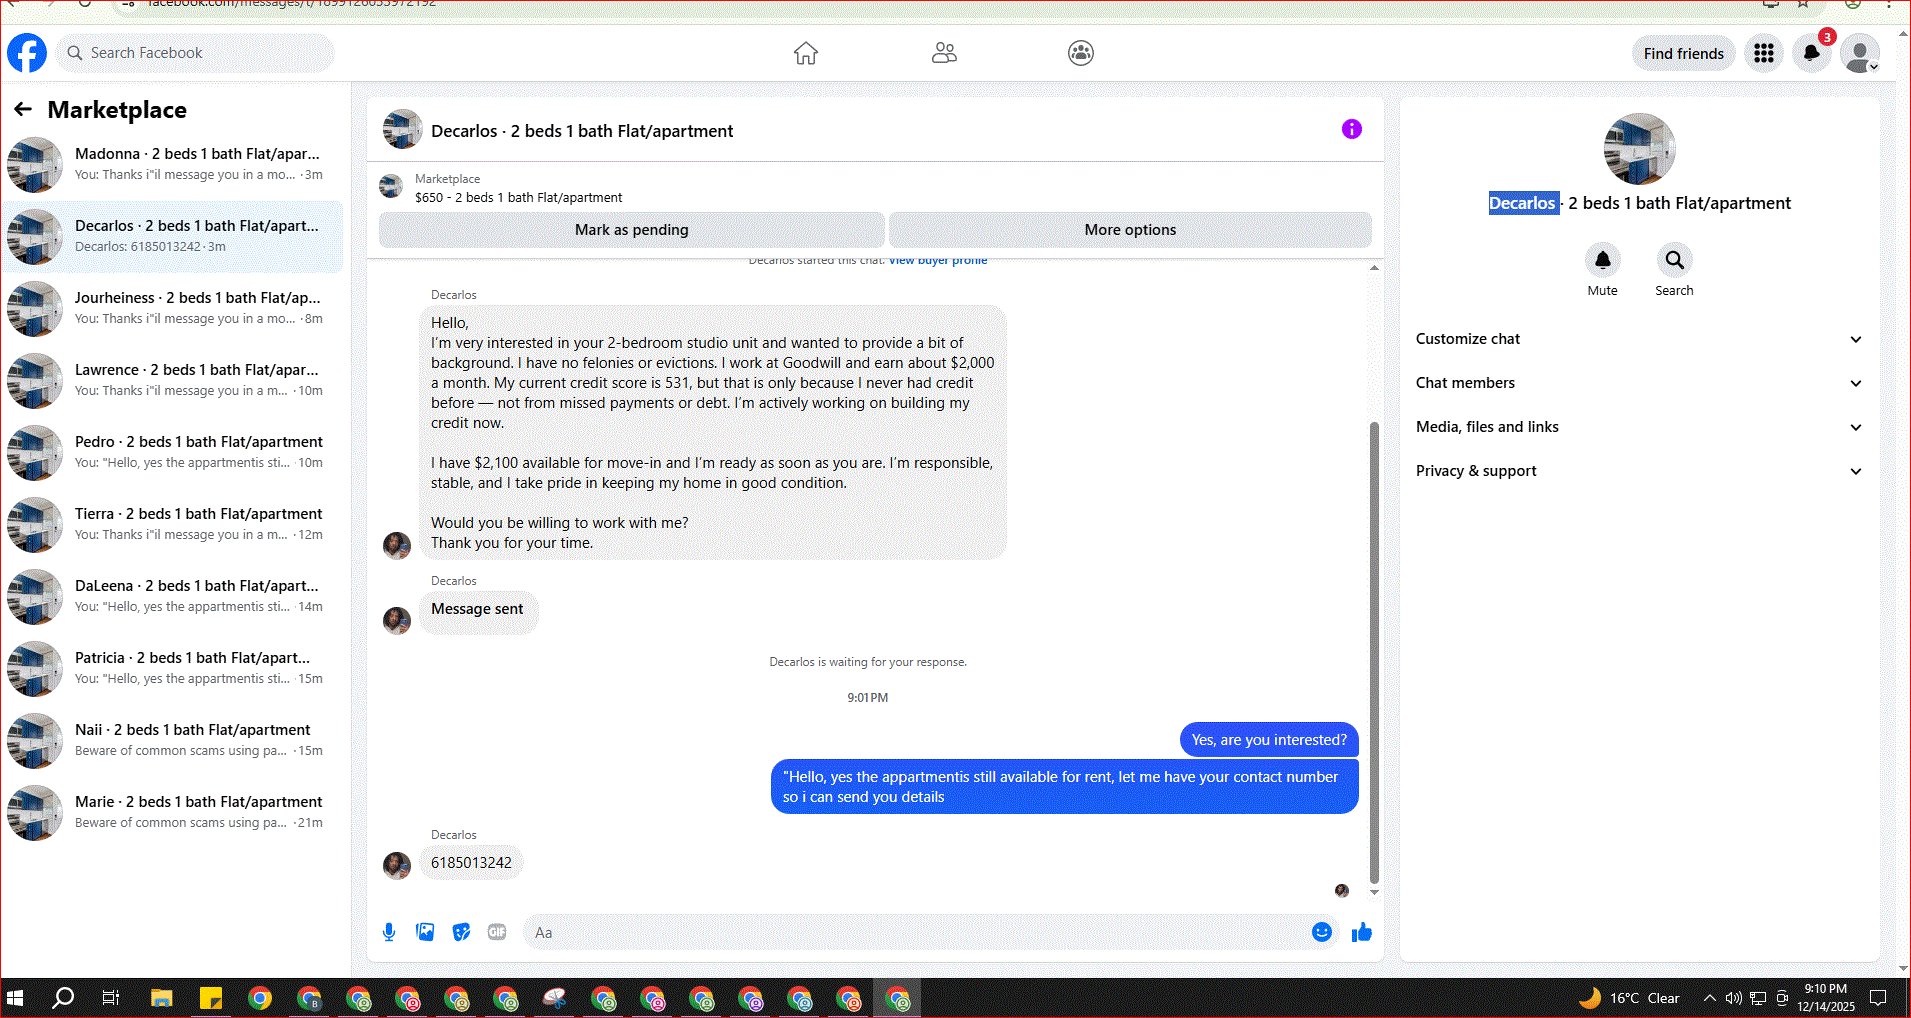Click the 'Yes, are you interested?' message
Image resolution: width=1911 pixels, height=1018 pixels.
point(1269,740)
